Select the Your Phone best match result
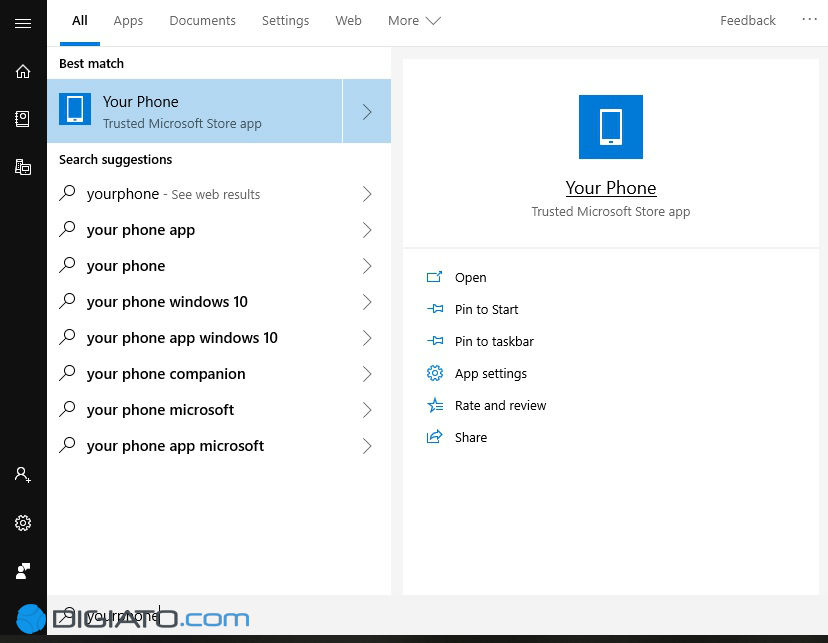This screenshot has height=643, width=828. click(x=195, y=111)
